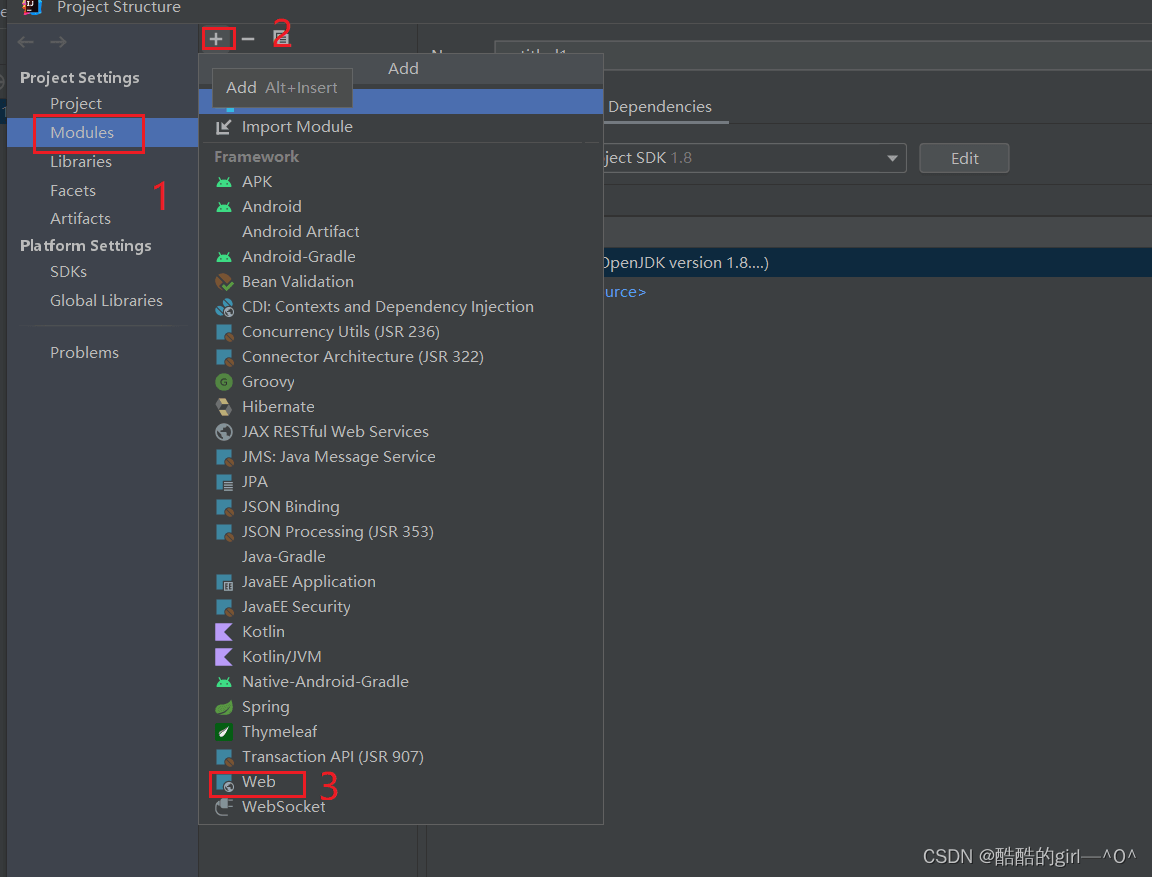Open Artifacts settings section

pos(80,219)
